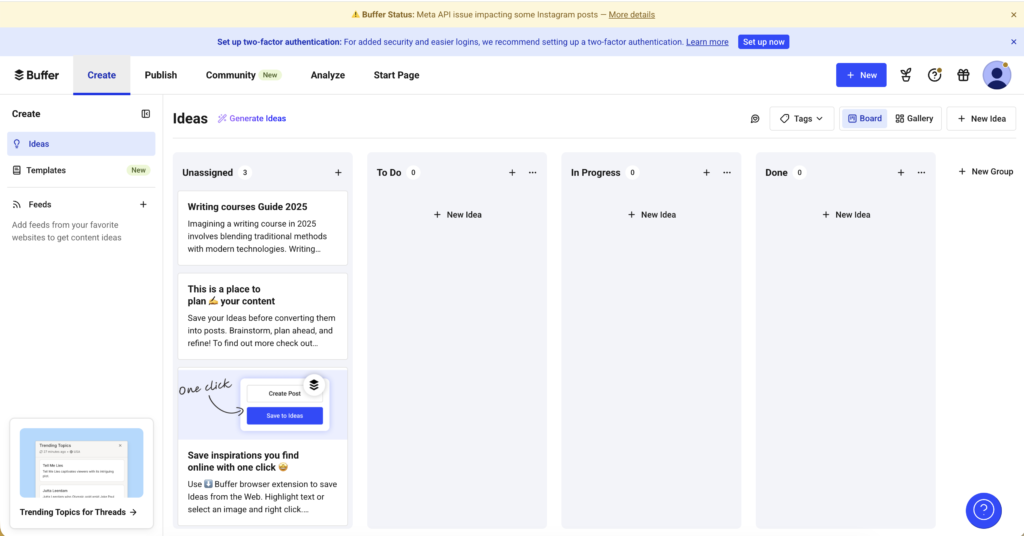The width and height of the screenshot is (1024, 536).
Task: Click the Set up now button
Action: point(763,42)
